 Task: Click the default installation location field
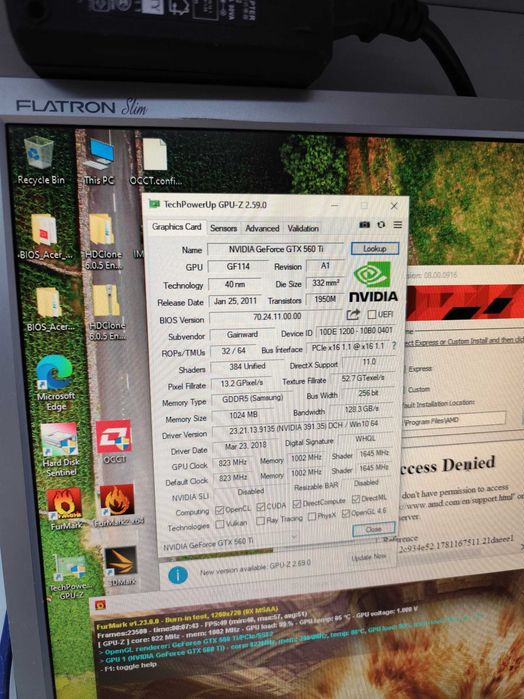[x=454, y=419]
